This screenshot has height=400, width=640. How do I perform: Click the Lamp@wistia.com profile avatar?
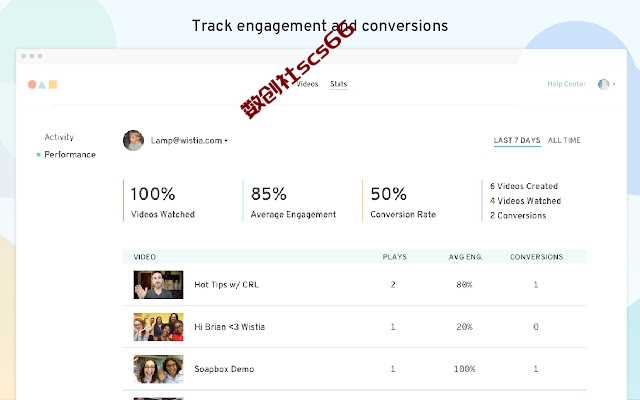[133, 140]
